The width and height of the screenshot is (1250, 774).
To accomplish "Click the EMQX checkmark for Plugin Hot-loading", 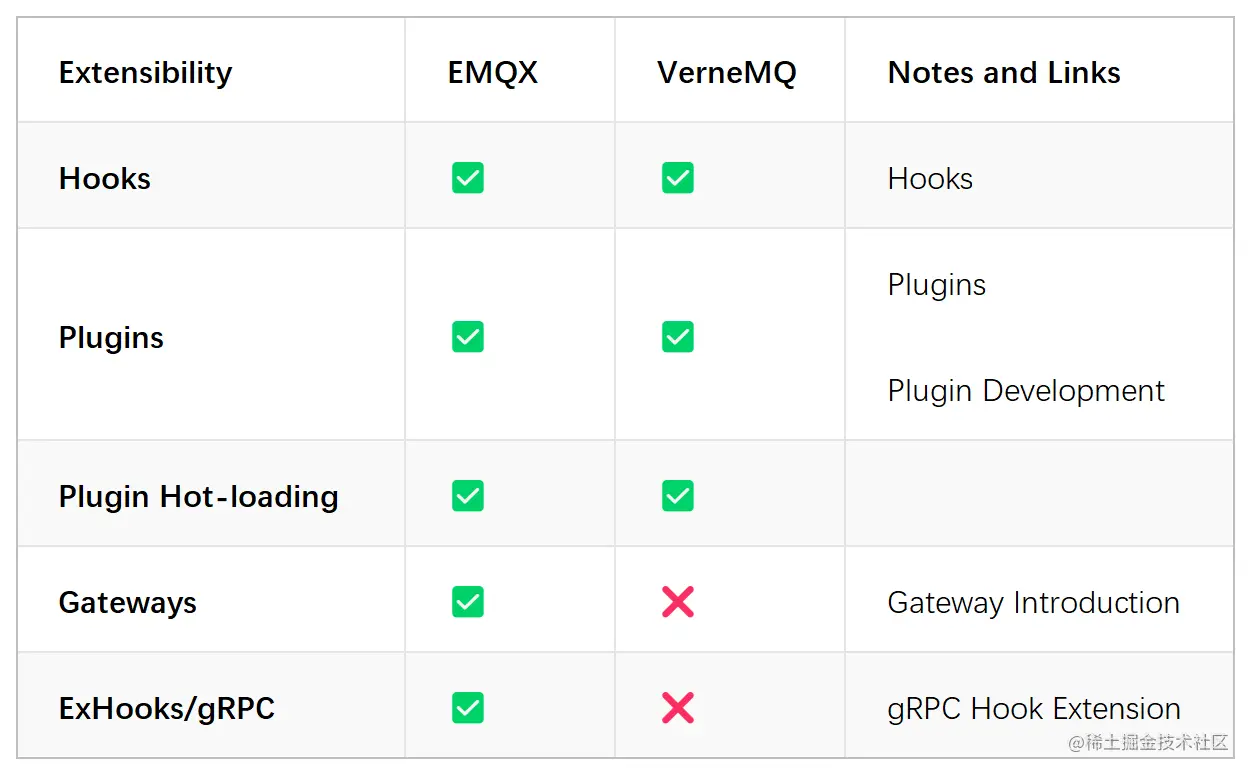I will [x=468, y=496].
